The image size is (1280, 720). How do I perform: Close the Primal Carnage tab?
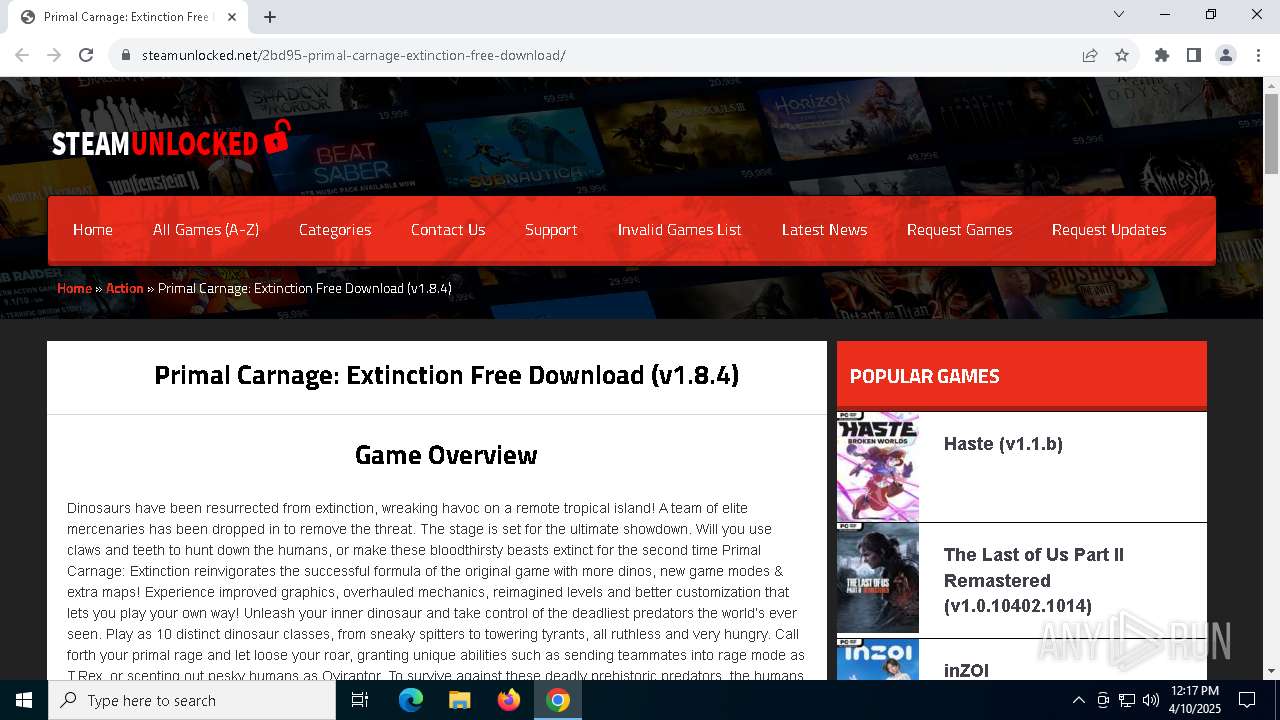click(232, 16)
